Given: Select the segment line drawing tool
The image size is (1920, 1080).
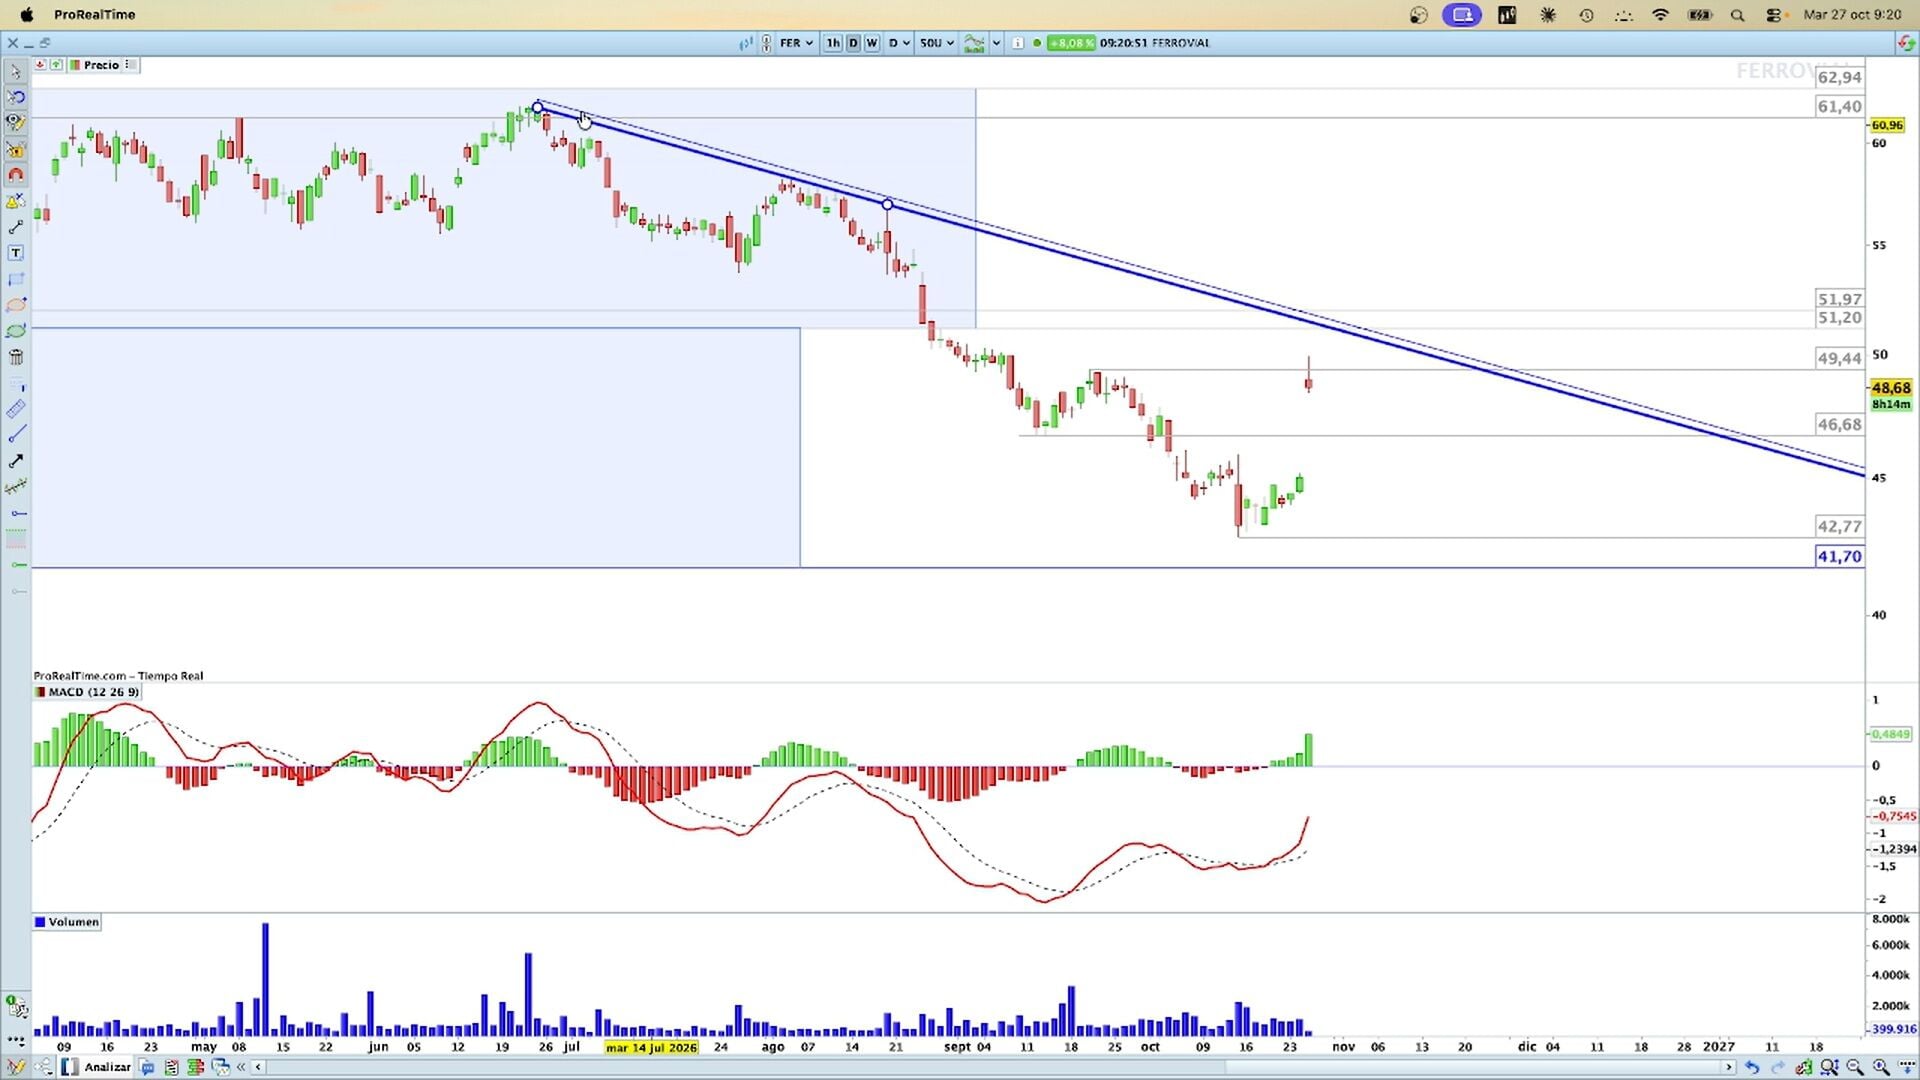Looking at the screenshot, I should click(x=15, y=227).
